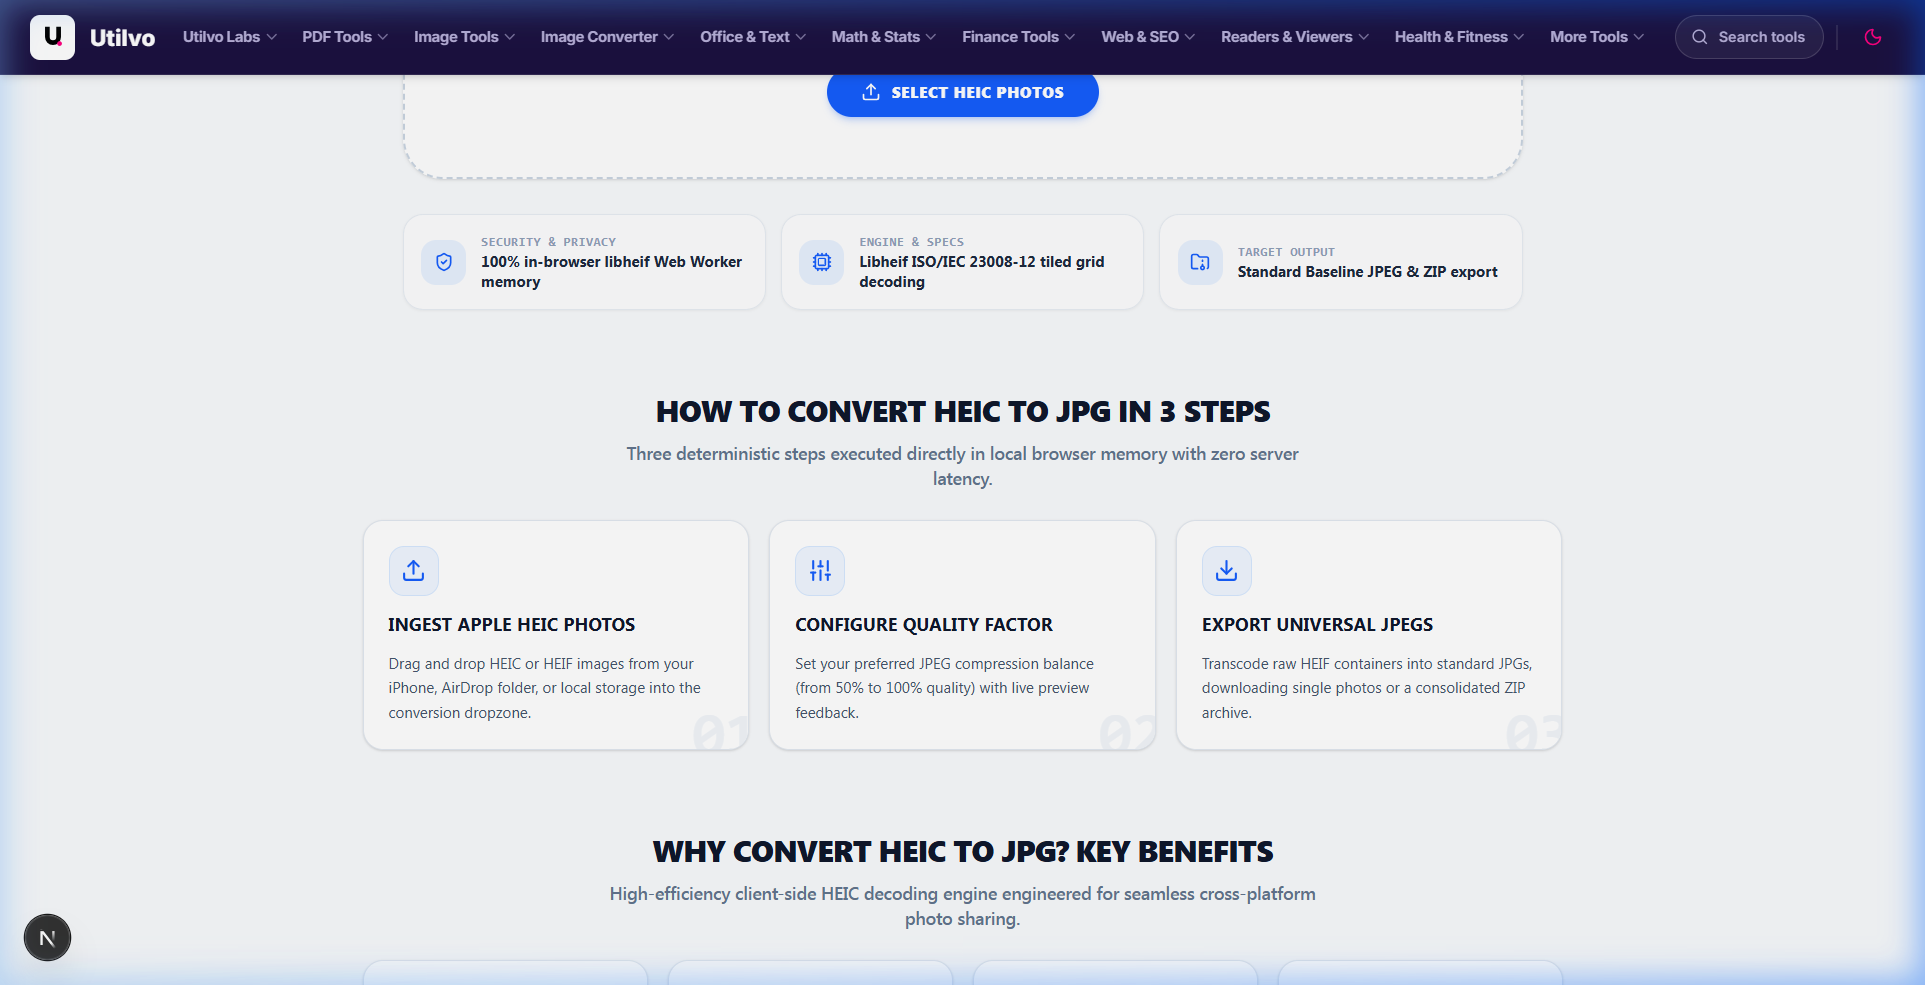Viewport: 1925px width, 985px height.
Task: Expand the Image Converter dropdown
Action: (608, 37)
